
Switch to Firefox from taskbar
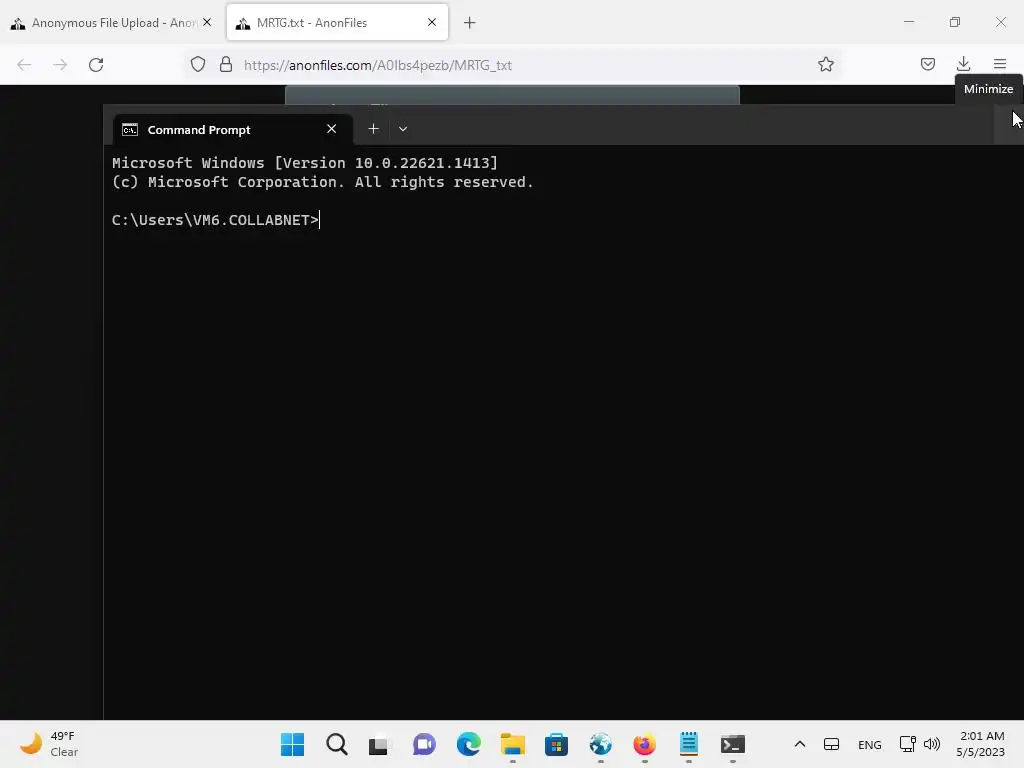click(x=645, y=744)
